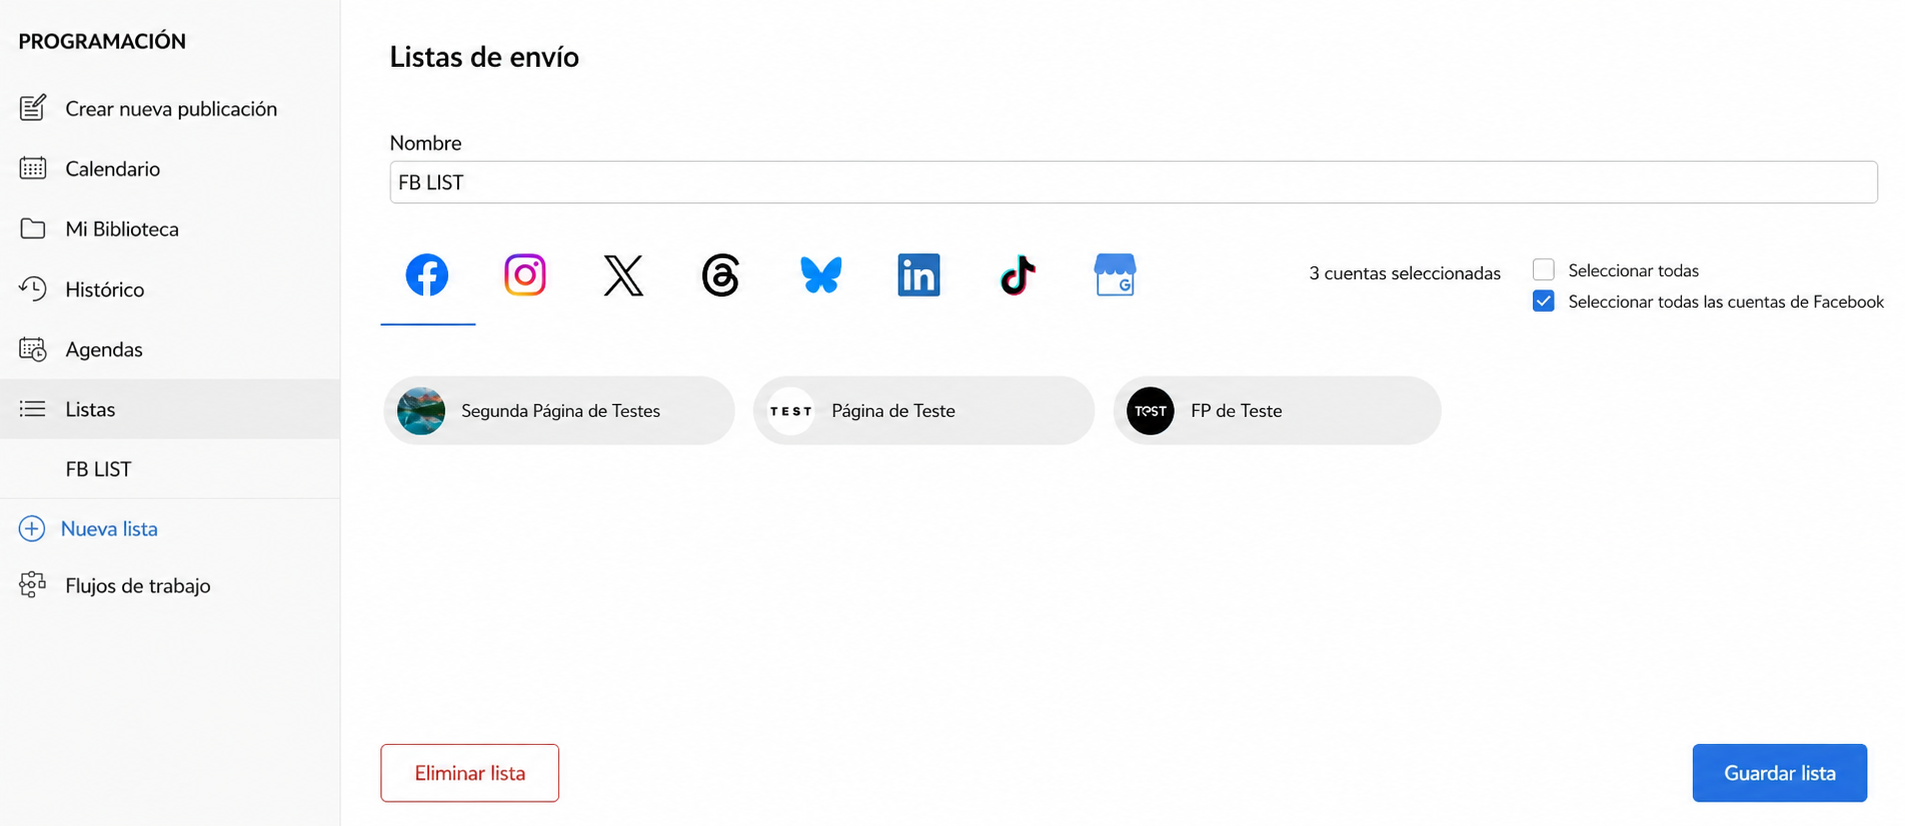Viewport: 1905px width, 826px height.
Task: Click the Guardar lista button
Action: click(1779, 773)
